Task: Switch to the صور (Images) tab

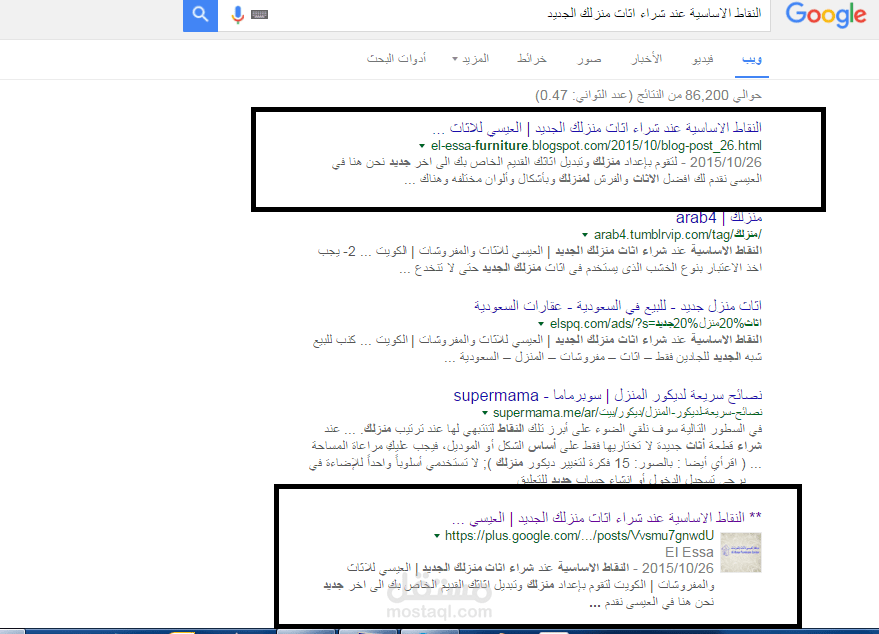Action: pos(590,58)
